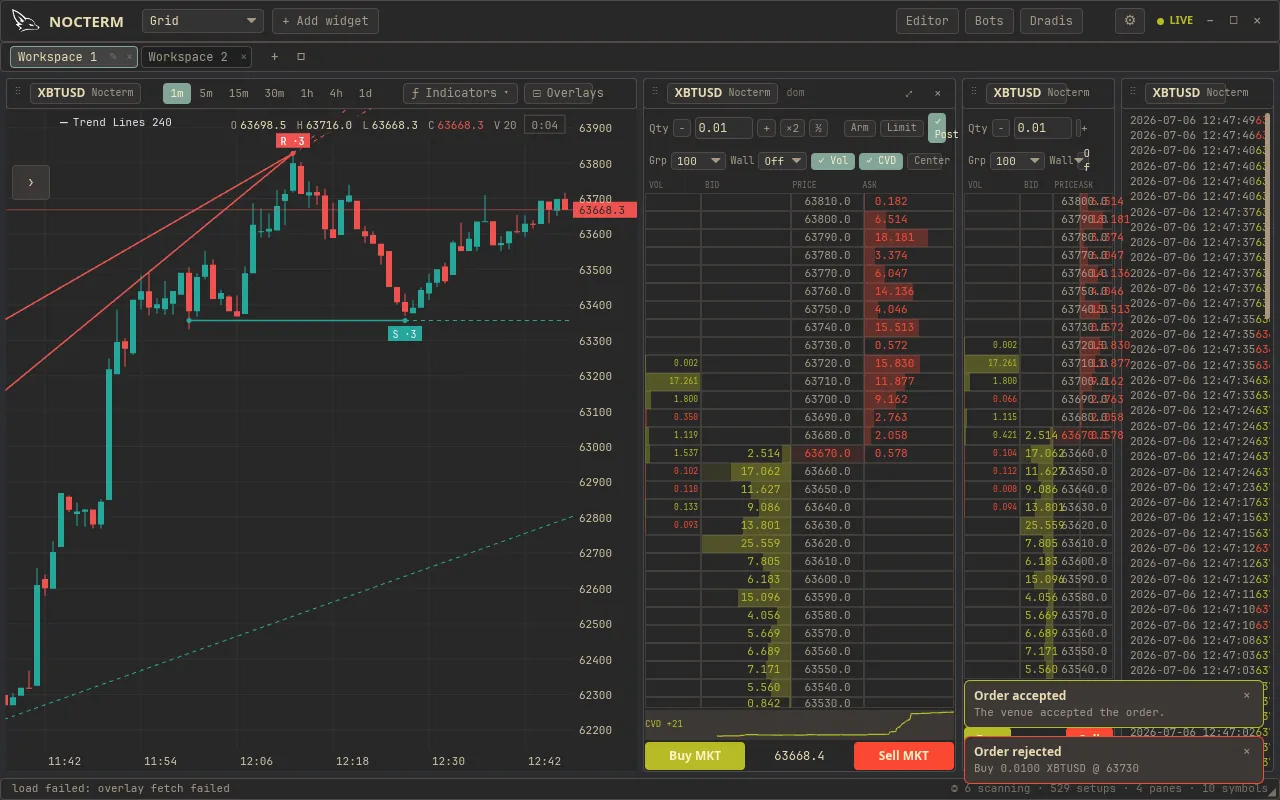Open the Wall dropdown in the narrow order book pane
This screenshot has width=1280, height=800.
click(x=1078, y=160)
